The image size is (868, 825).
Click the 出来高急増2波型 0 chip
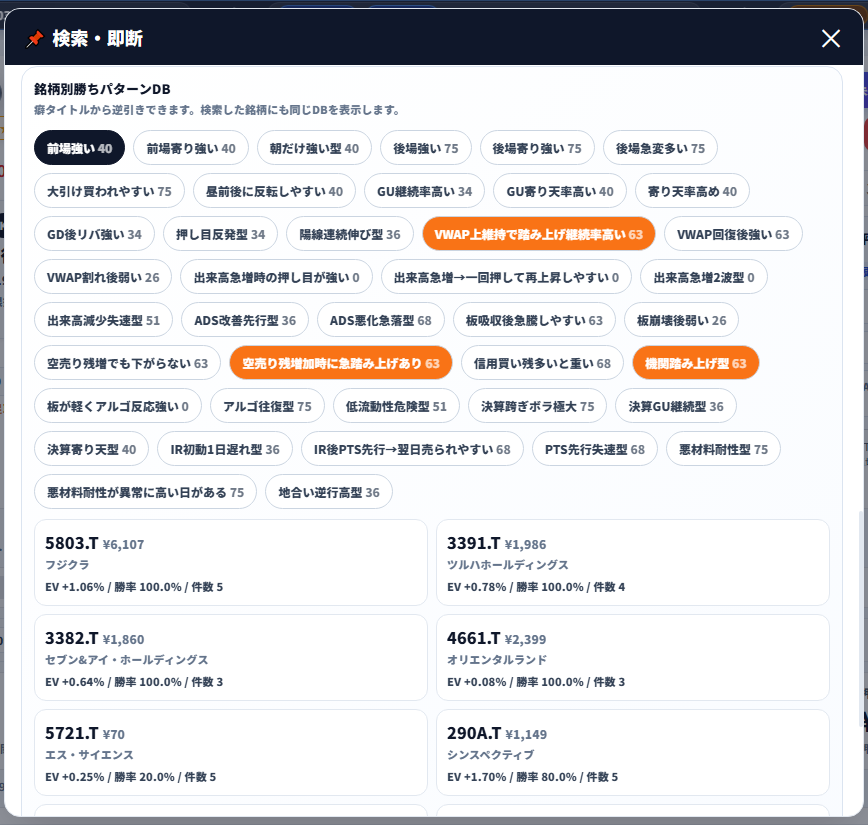[x=704, y=277]
